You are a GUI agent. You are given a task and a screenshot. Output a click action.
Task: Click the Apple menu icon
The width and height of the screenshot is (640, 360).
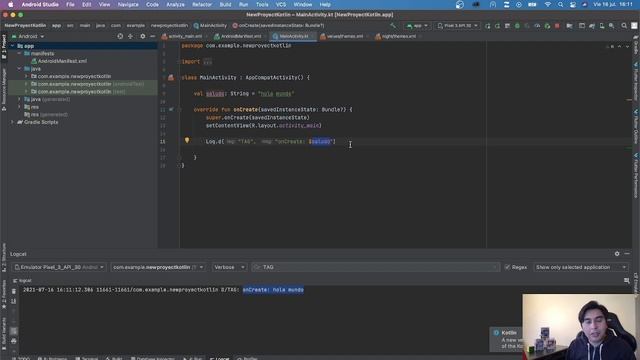[x=10, y=4]
